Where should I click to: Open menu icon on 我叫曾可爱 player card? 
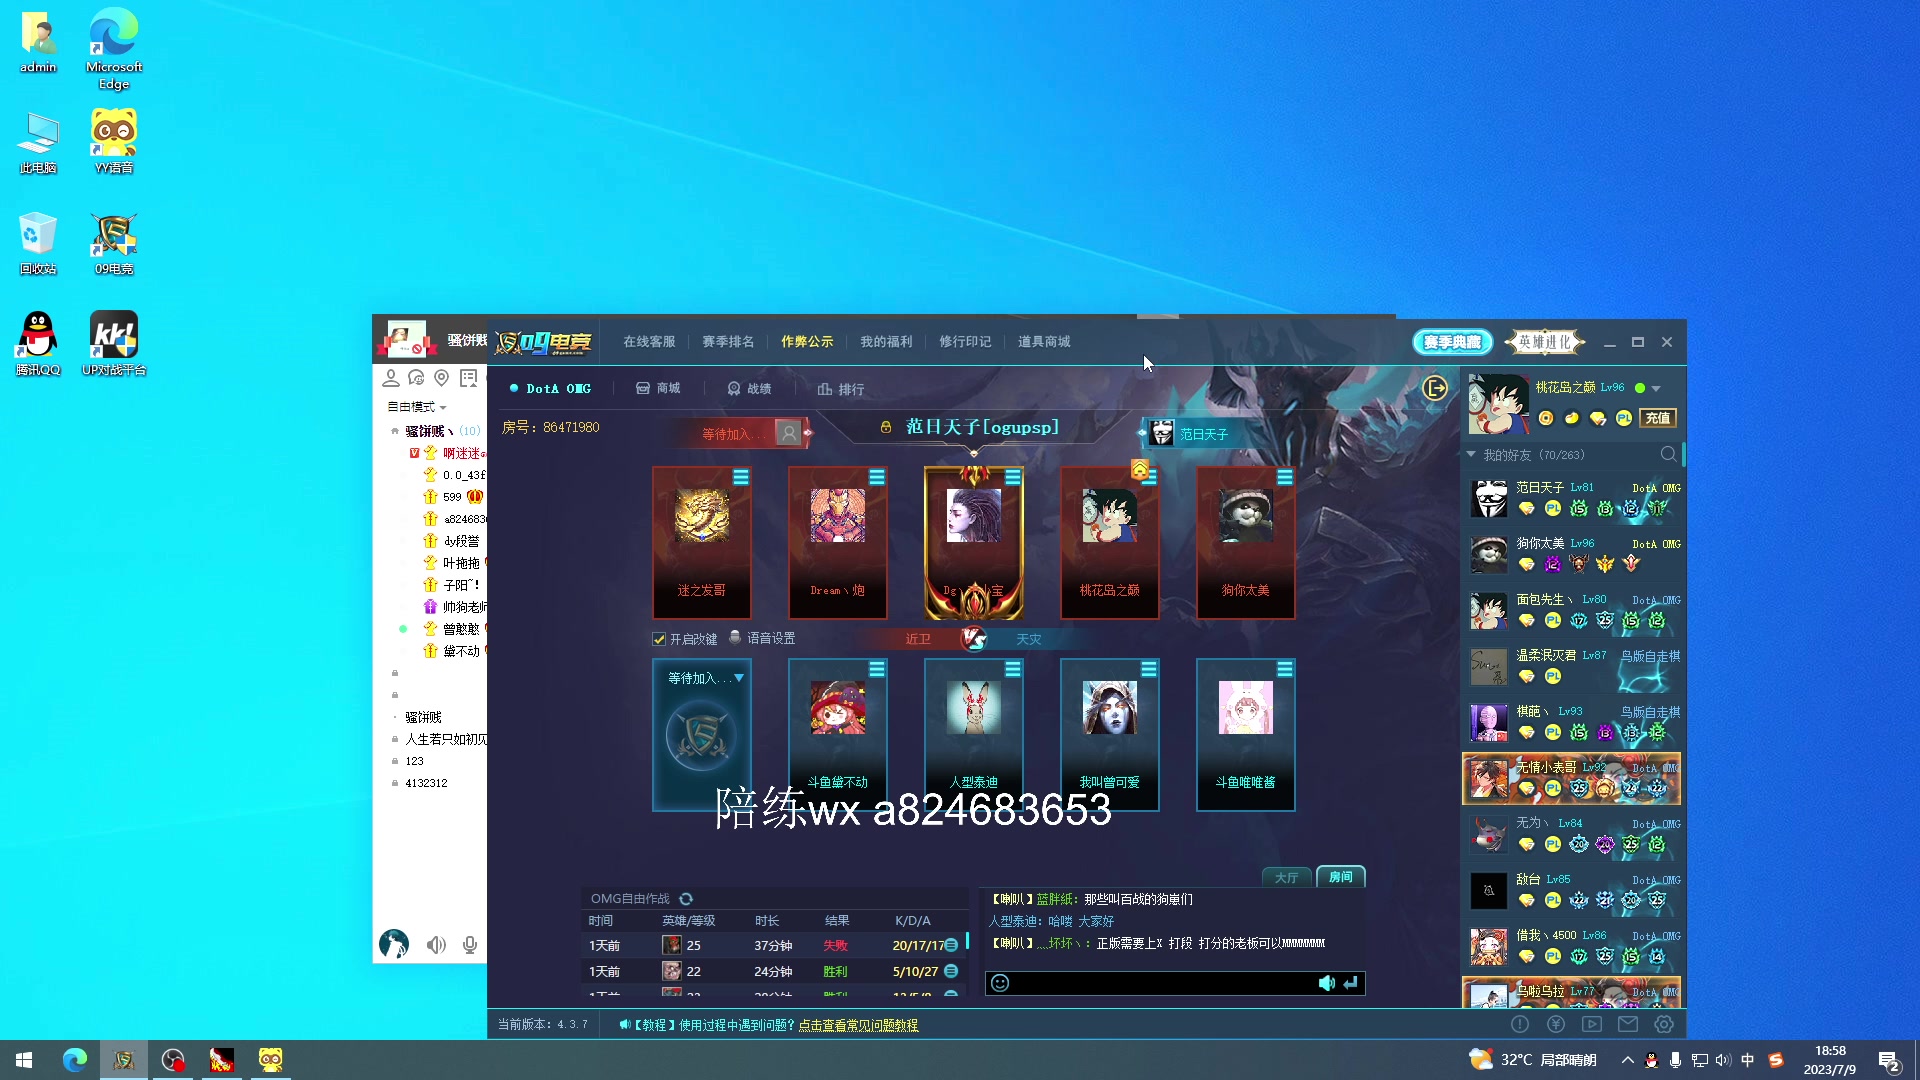(1149, 669)
